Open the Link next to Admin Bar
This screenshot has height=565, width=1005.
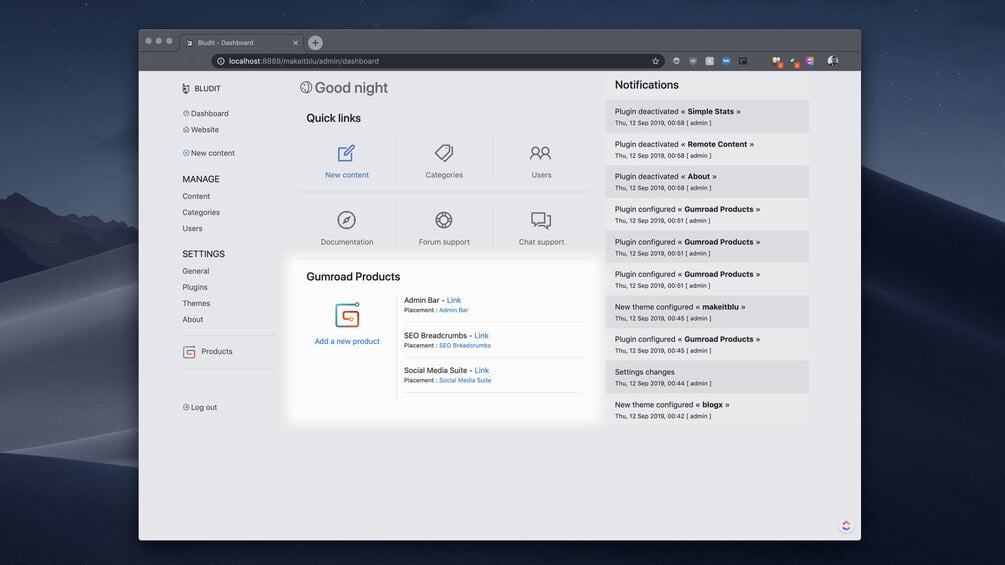(454, 300)
